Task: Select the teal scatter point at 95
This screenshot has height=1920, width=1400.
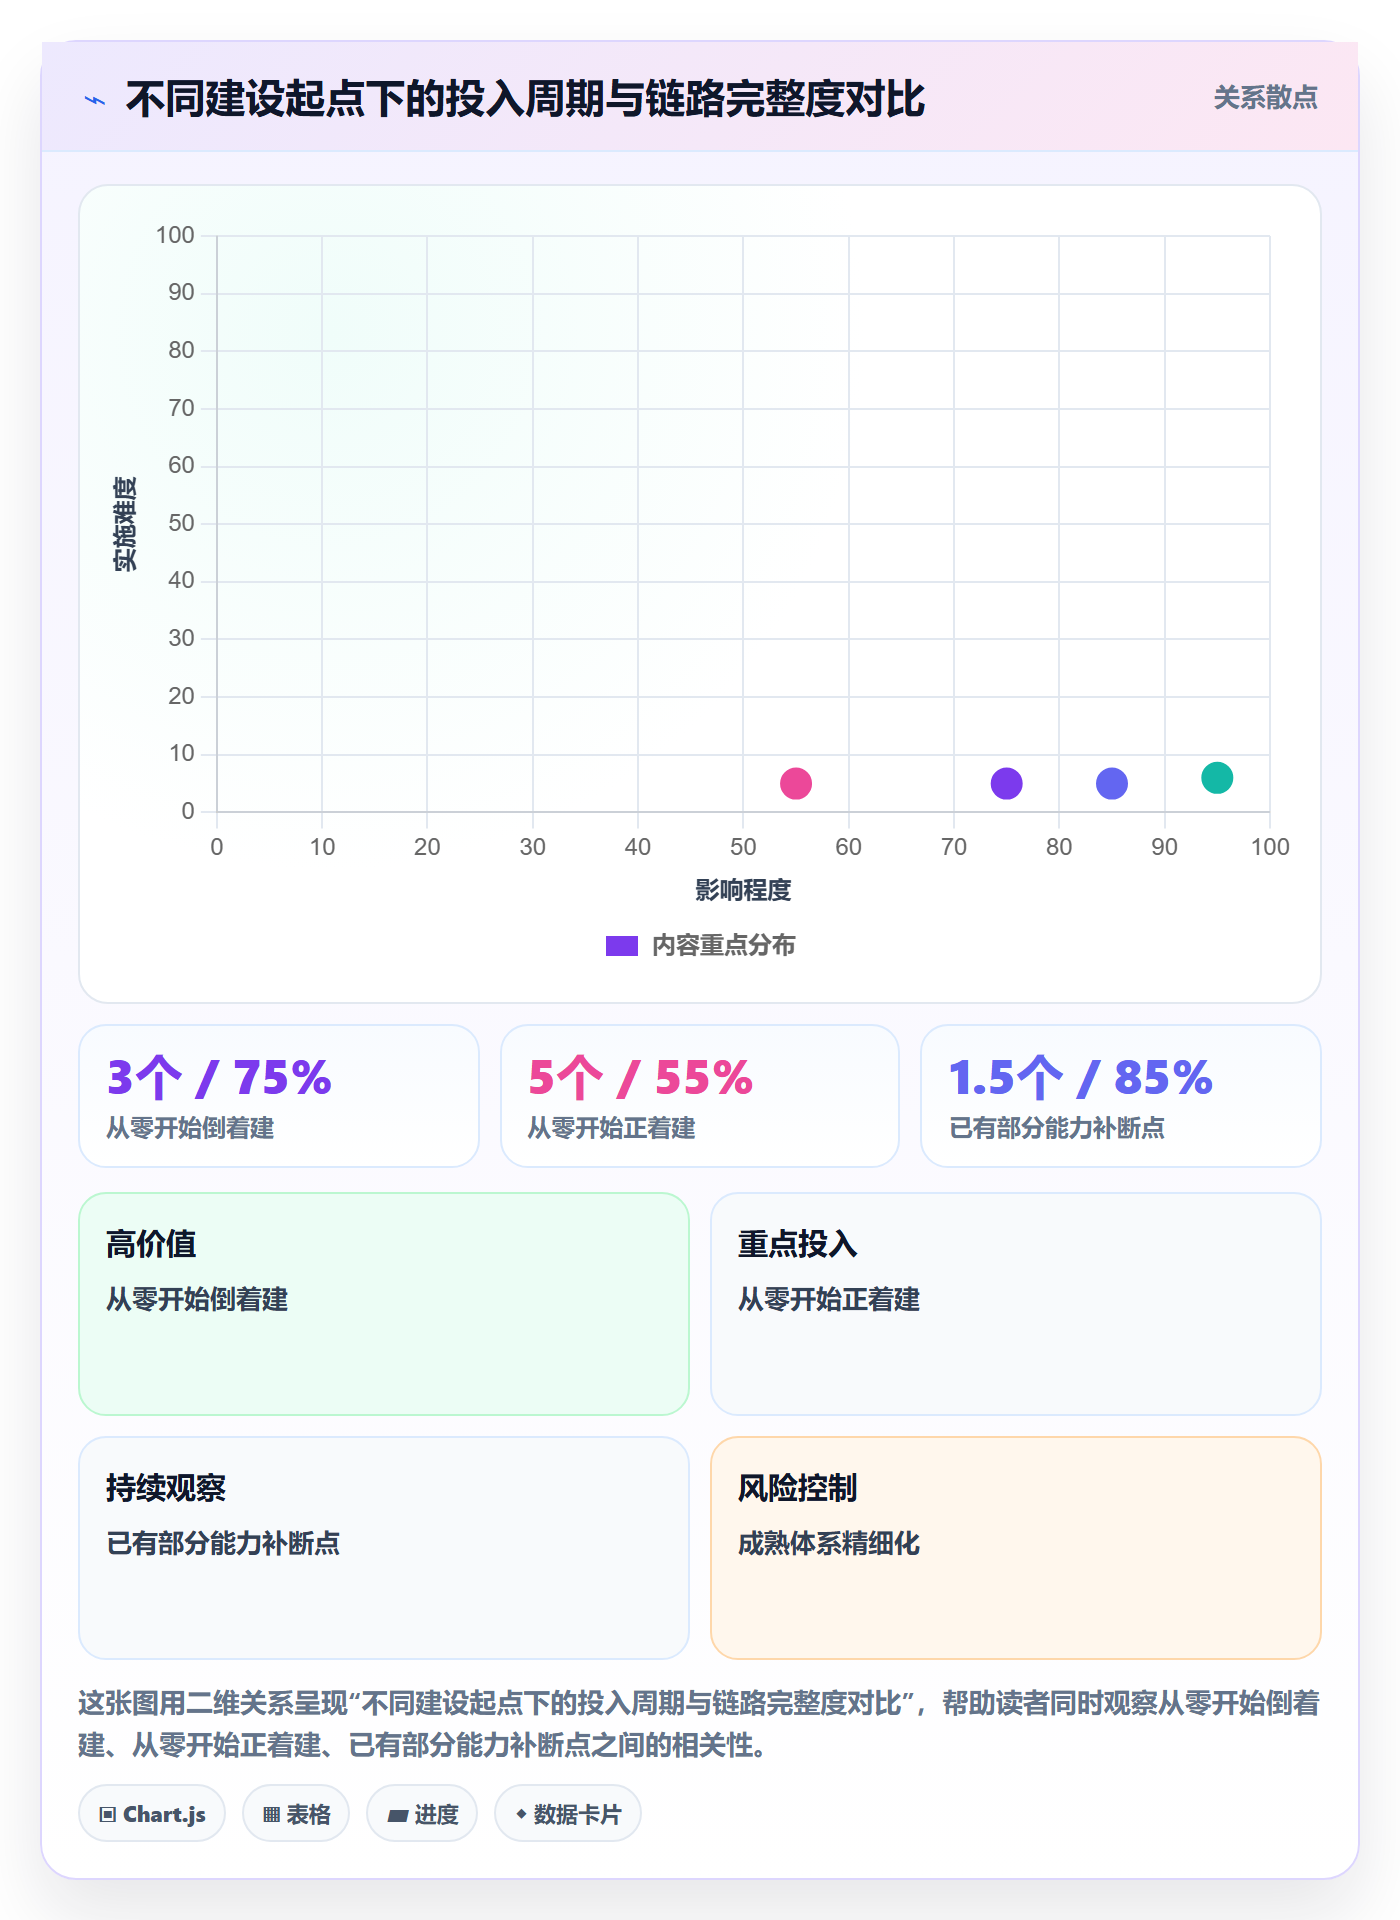Action: [x=1217, y=777]
